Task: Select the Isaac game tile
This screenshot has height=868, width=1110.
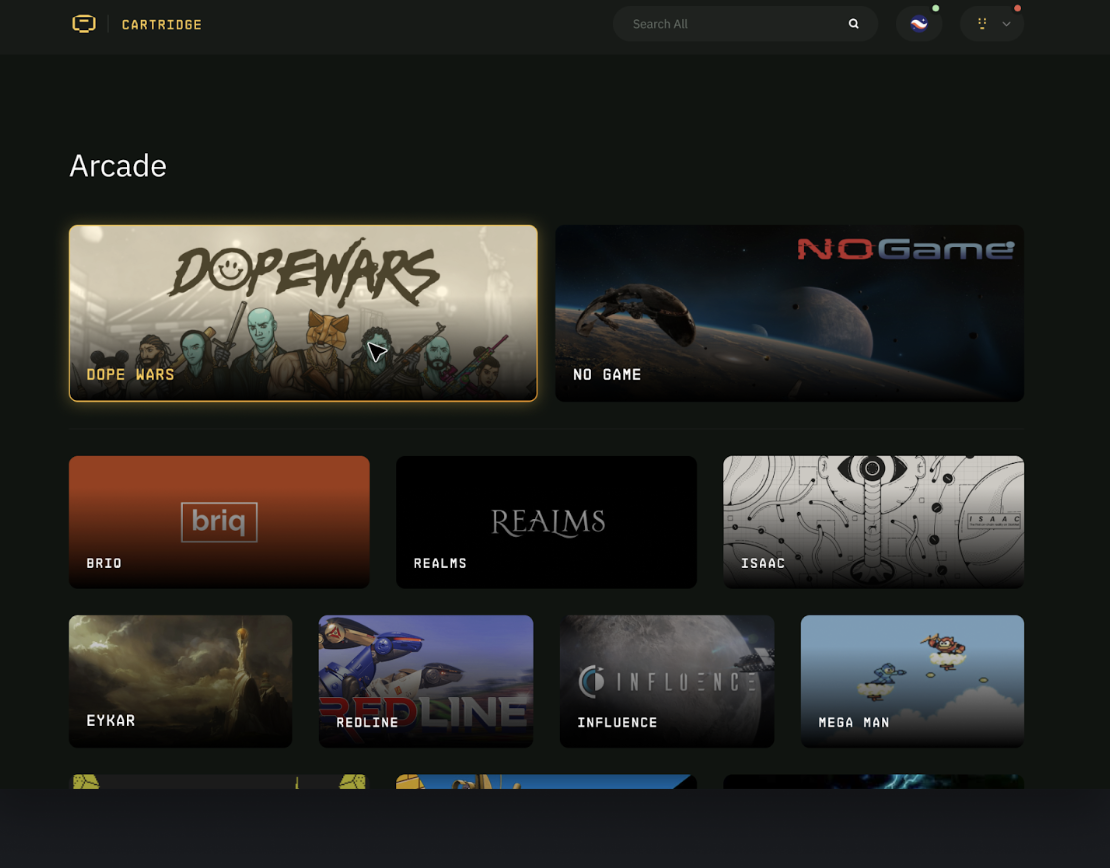Action: (x=873, y=521)
